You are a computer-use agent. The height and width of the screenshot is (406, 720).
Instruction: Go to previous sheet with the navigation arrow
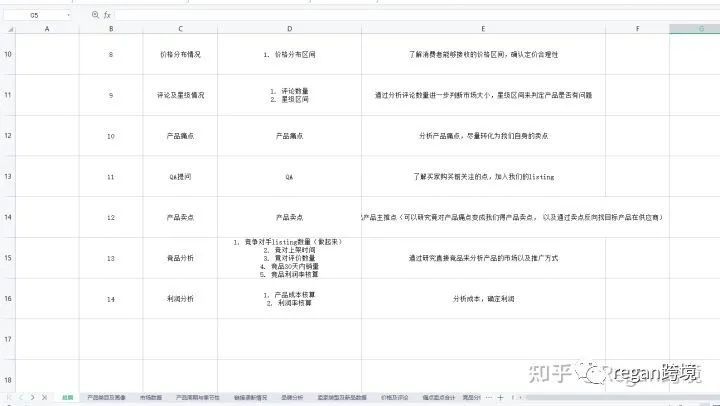click(x=21, y=397)
